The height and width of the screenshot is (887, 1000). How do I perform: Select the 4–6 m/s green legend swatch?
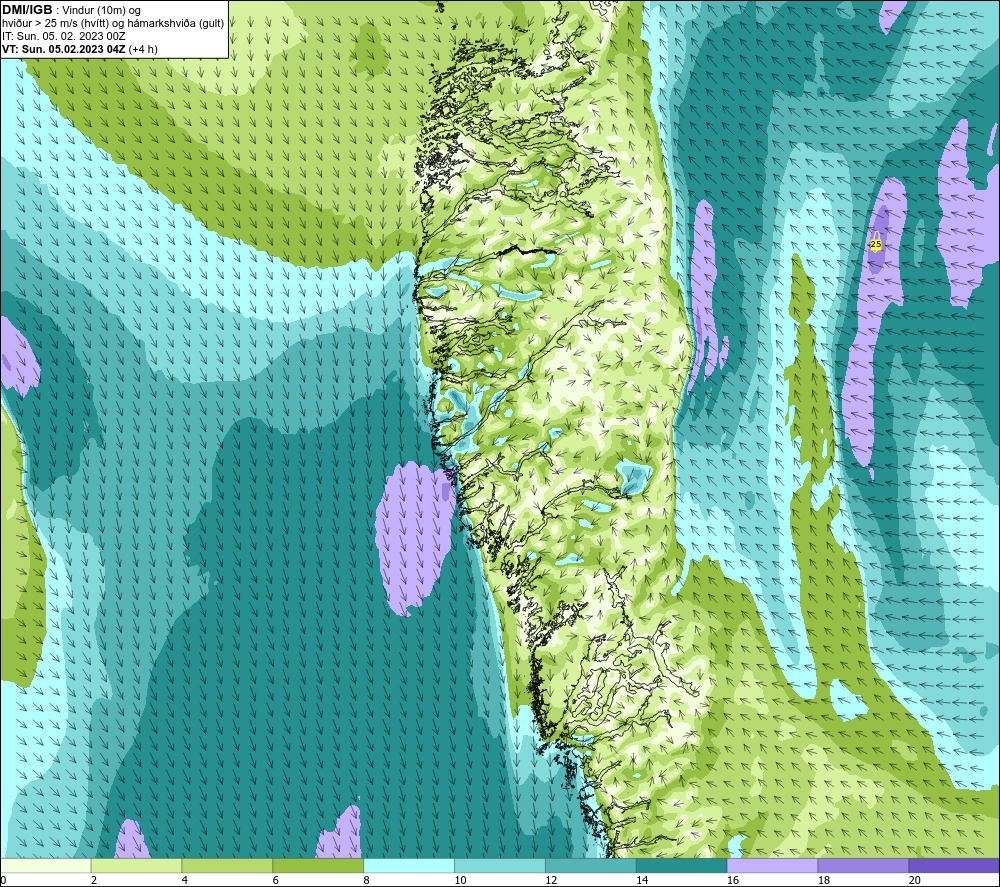[227, 865]
